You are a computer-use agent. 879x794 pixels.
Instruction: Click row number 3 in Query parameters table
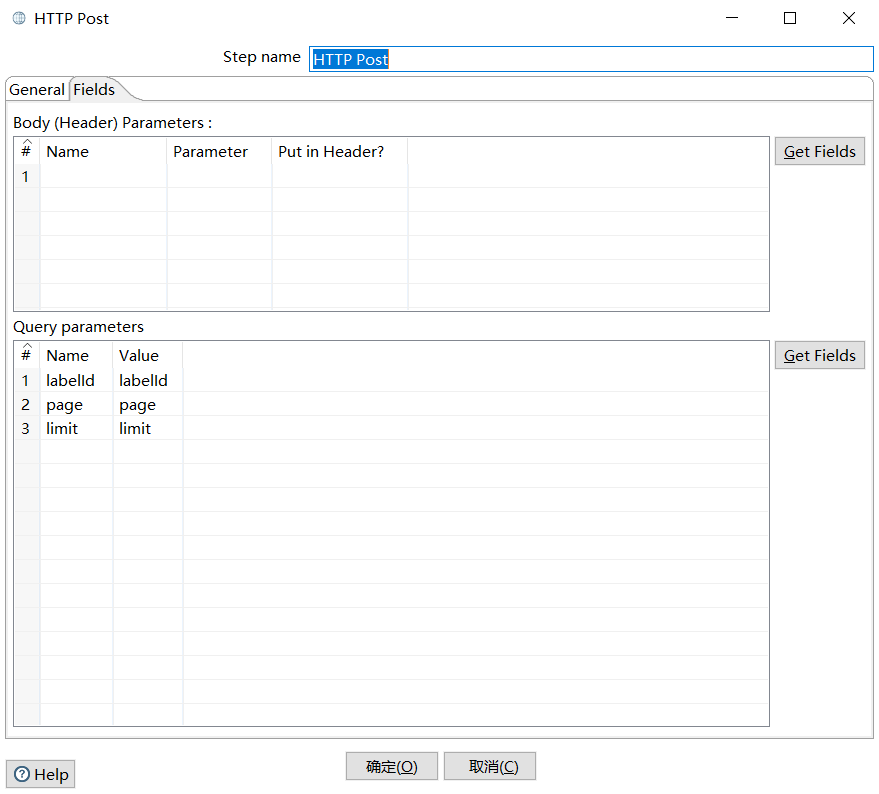point(26,428)
